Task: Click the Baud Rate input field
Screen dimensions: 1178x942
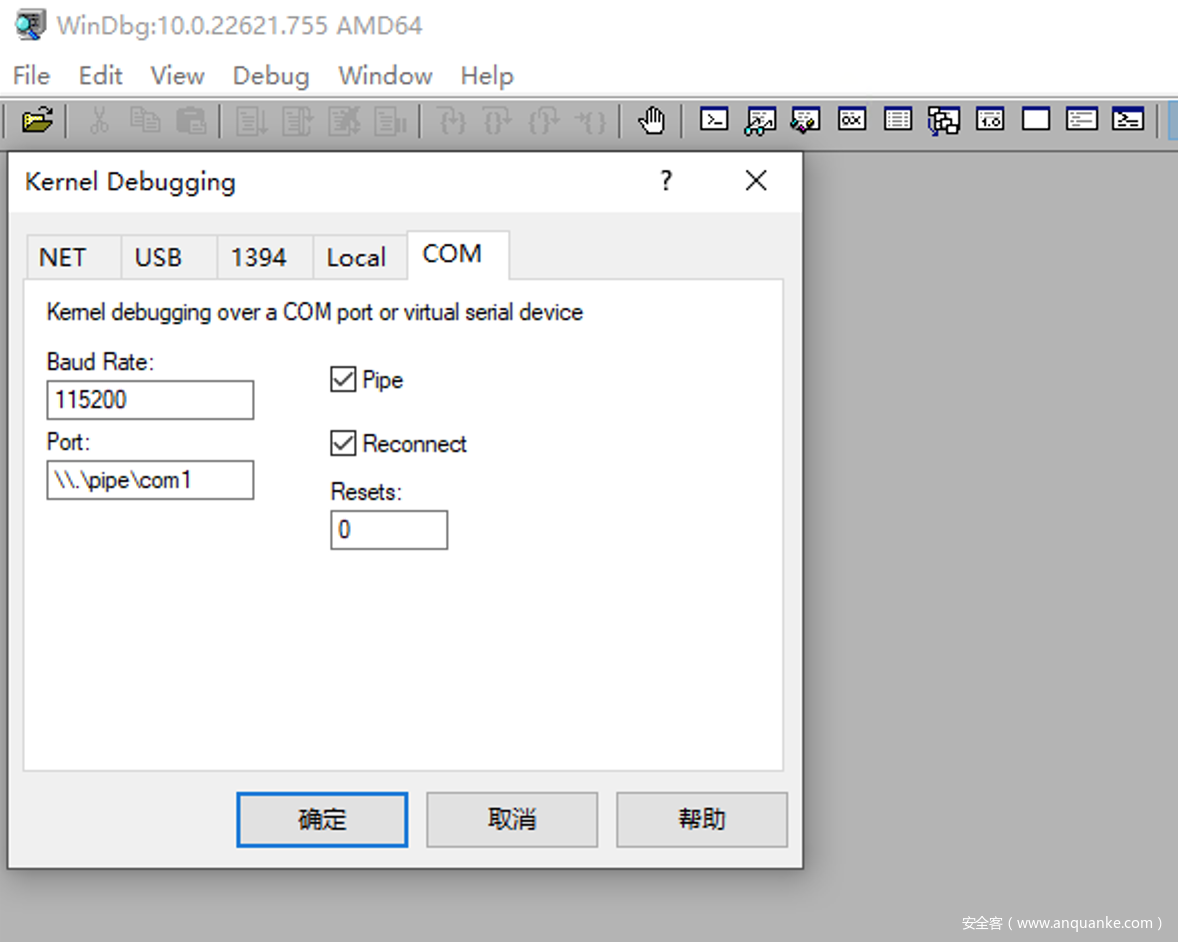Action: 150,400
